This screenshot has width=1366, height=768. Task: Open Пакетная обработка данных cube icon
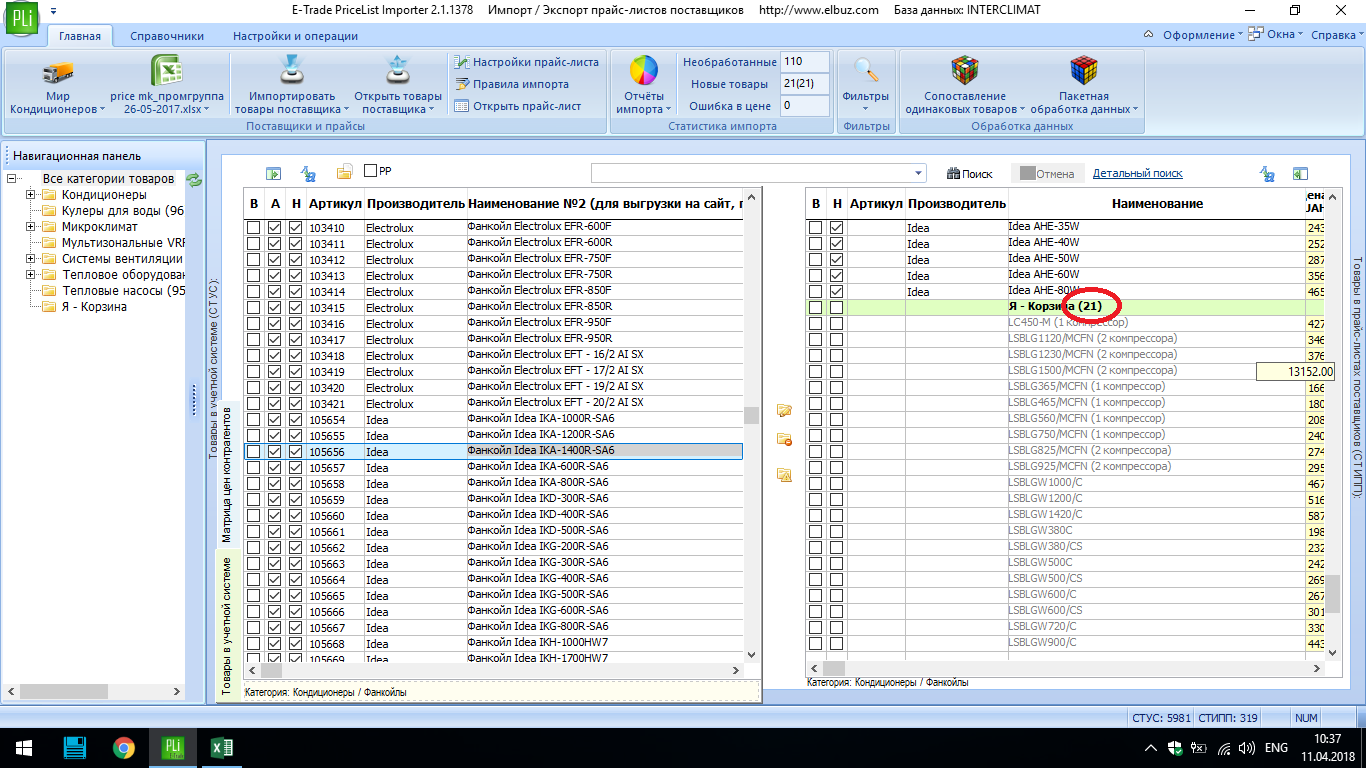(x=1084, y=71)
